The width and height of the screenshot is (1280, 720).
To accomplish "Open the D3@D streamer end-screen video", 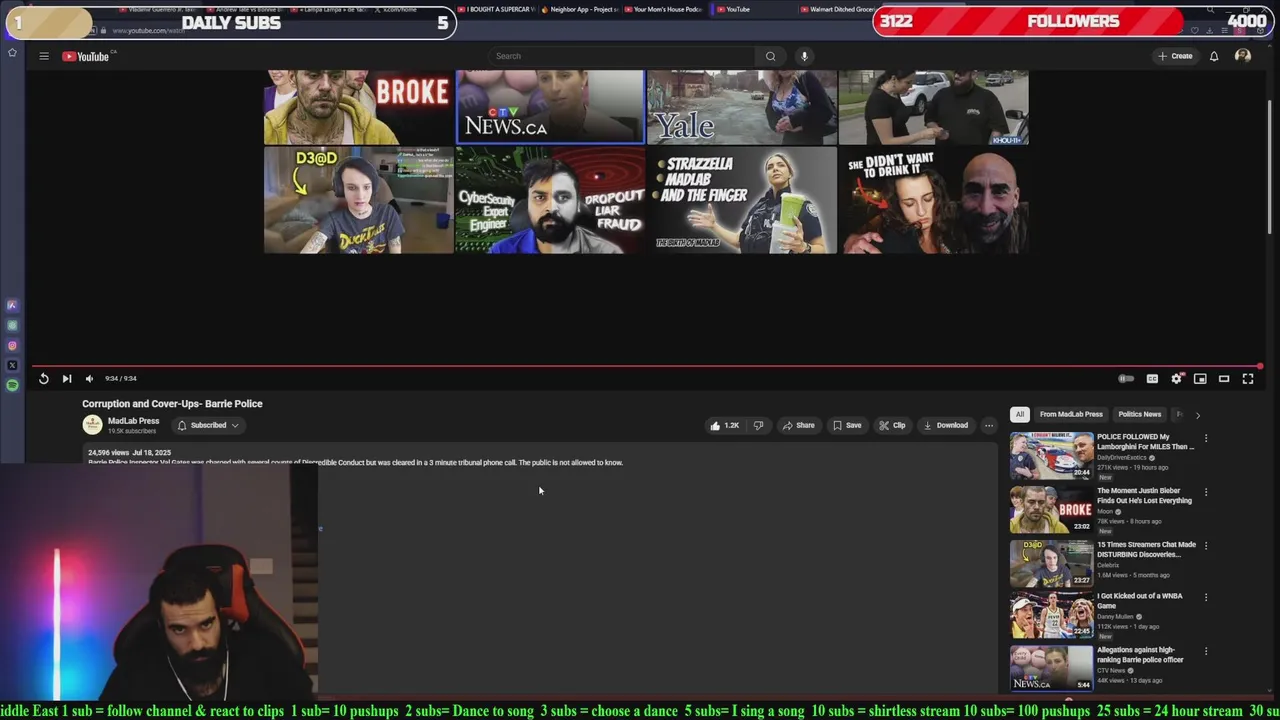I will click(x=358, y=200).
